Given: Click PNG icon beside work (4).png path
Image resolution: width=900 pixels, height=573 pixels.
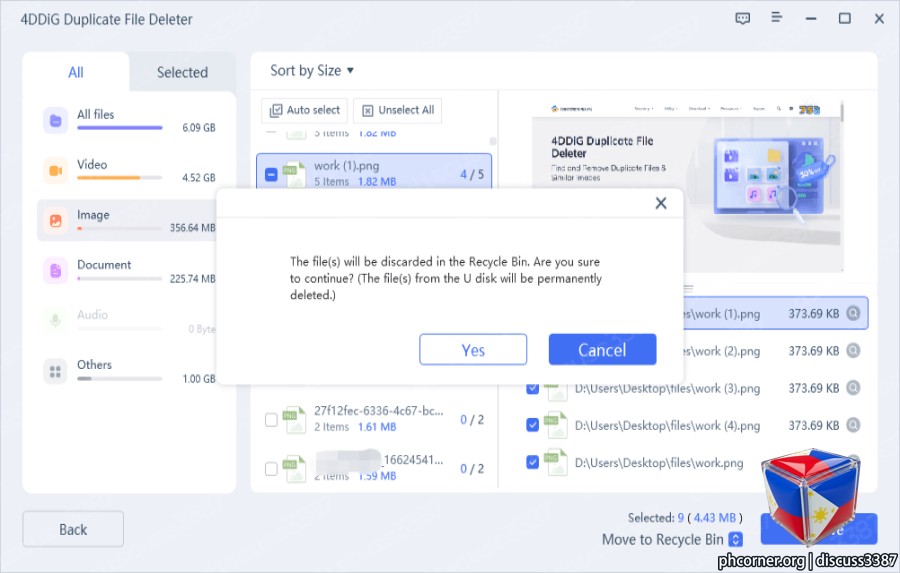Looking at the screenshot, I should click(x=556, y=425).
